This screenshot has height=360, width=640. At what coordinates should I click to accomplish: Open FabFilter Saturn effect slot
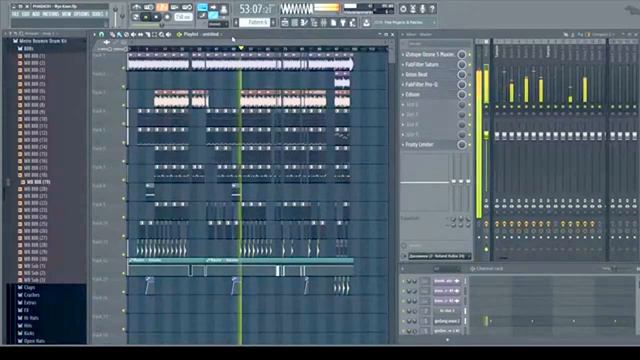coord(422,64)
